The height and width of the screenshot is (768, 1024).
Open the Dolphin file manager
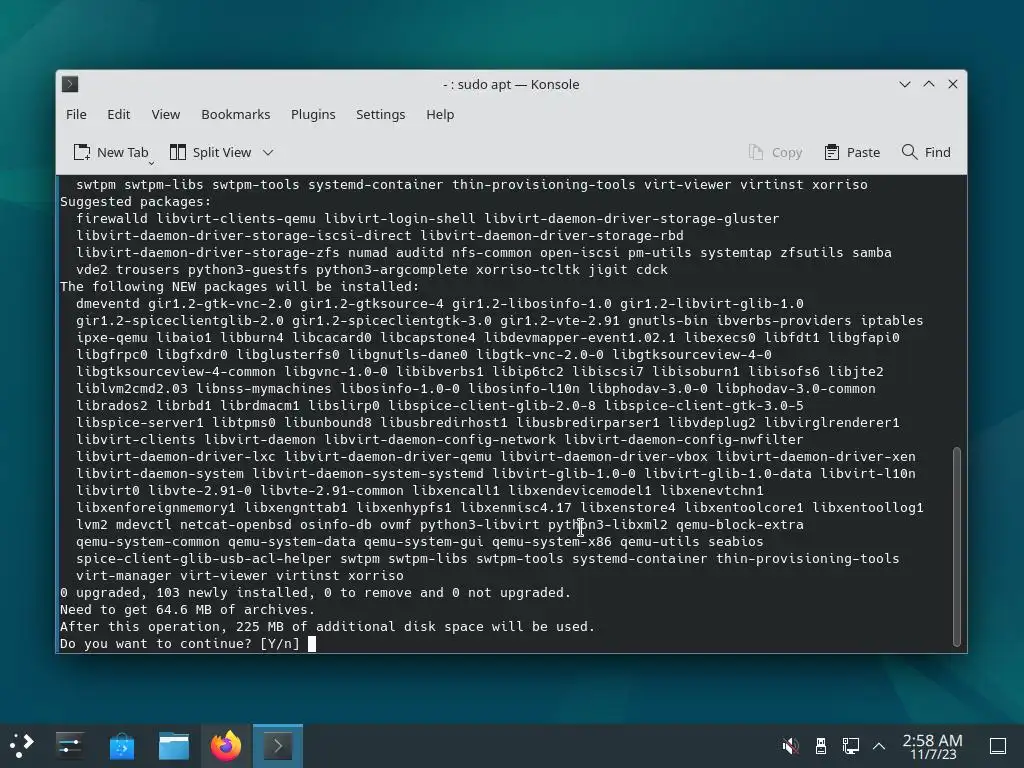(x=174, y=745)
